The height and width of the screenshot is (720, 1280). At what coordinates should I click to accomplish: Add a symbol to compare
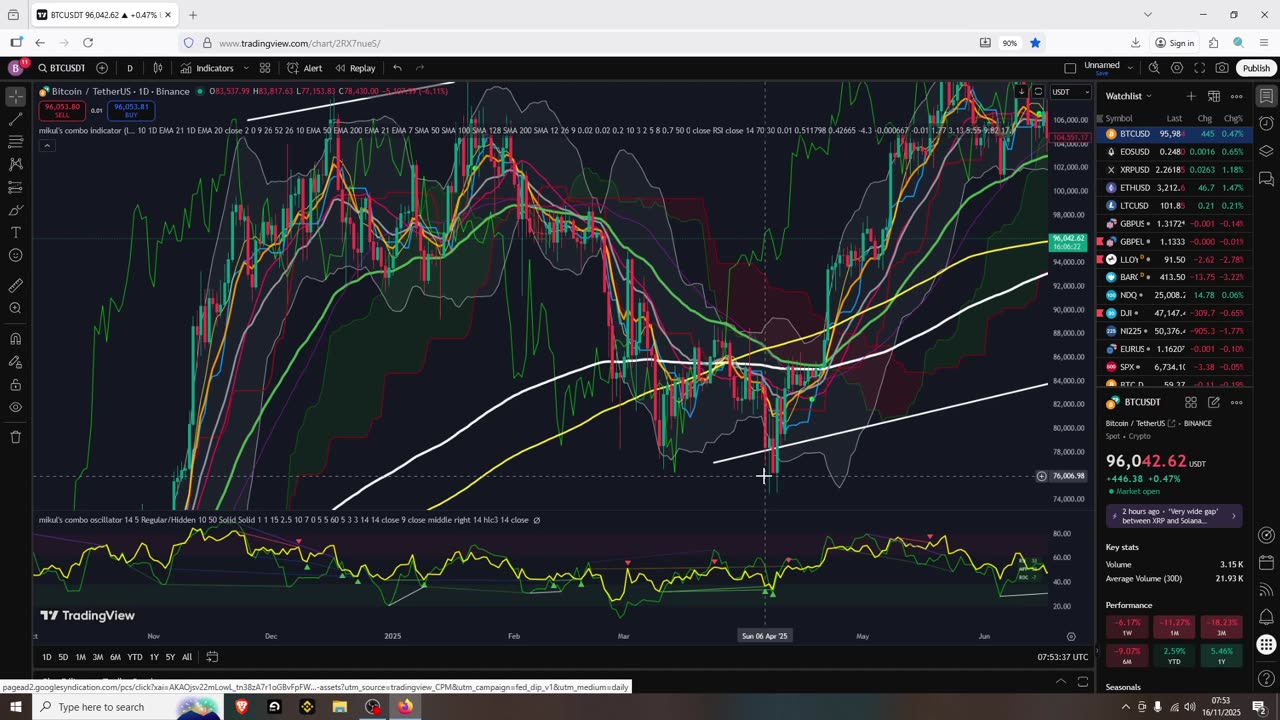pyautogui.click(x=102, y=68)
